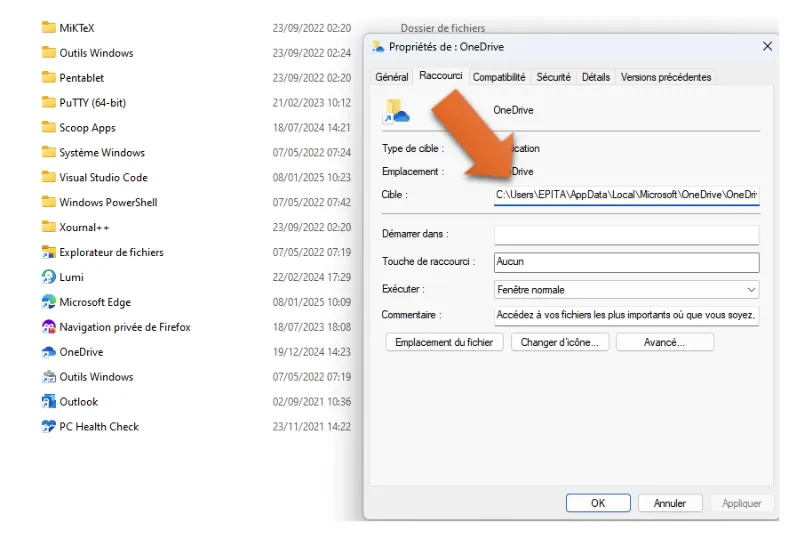The width and height of the screenshot is (808, 541).
Task: Click the MiKTeX folder icon
Action: (x=48, y=27)
